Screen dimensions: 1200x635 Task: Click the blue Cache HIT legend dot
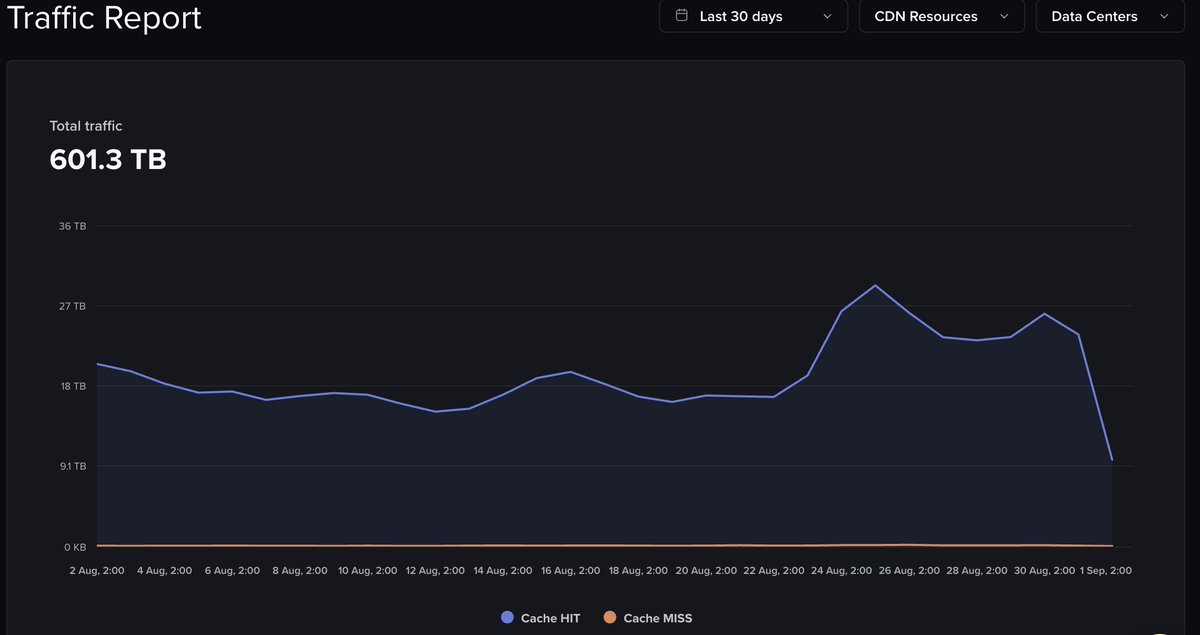pos(506,618)
